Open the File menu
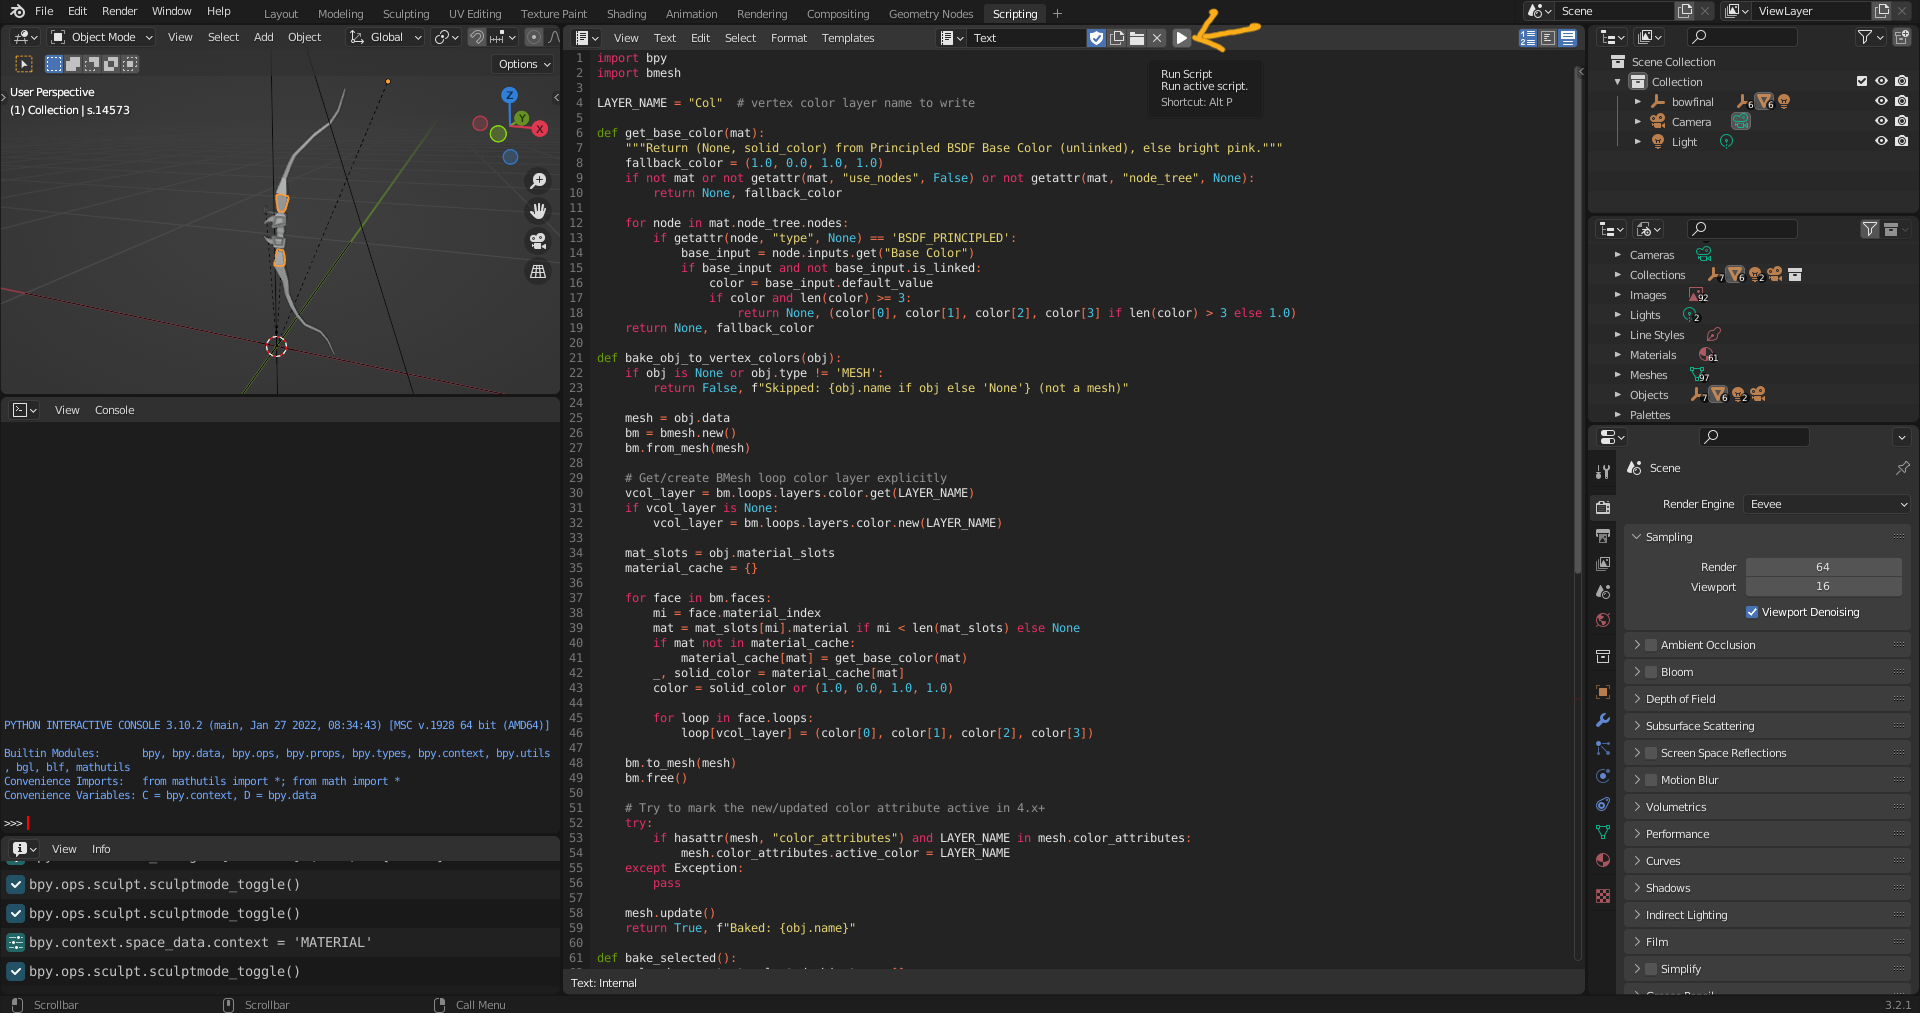Image resolution: width=1920 pixels, height=1013 pixels. 44,12
